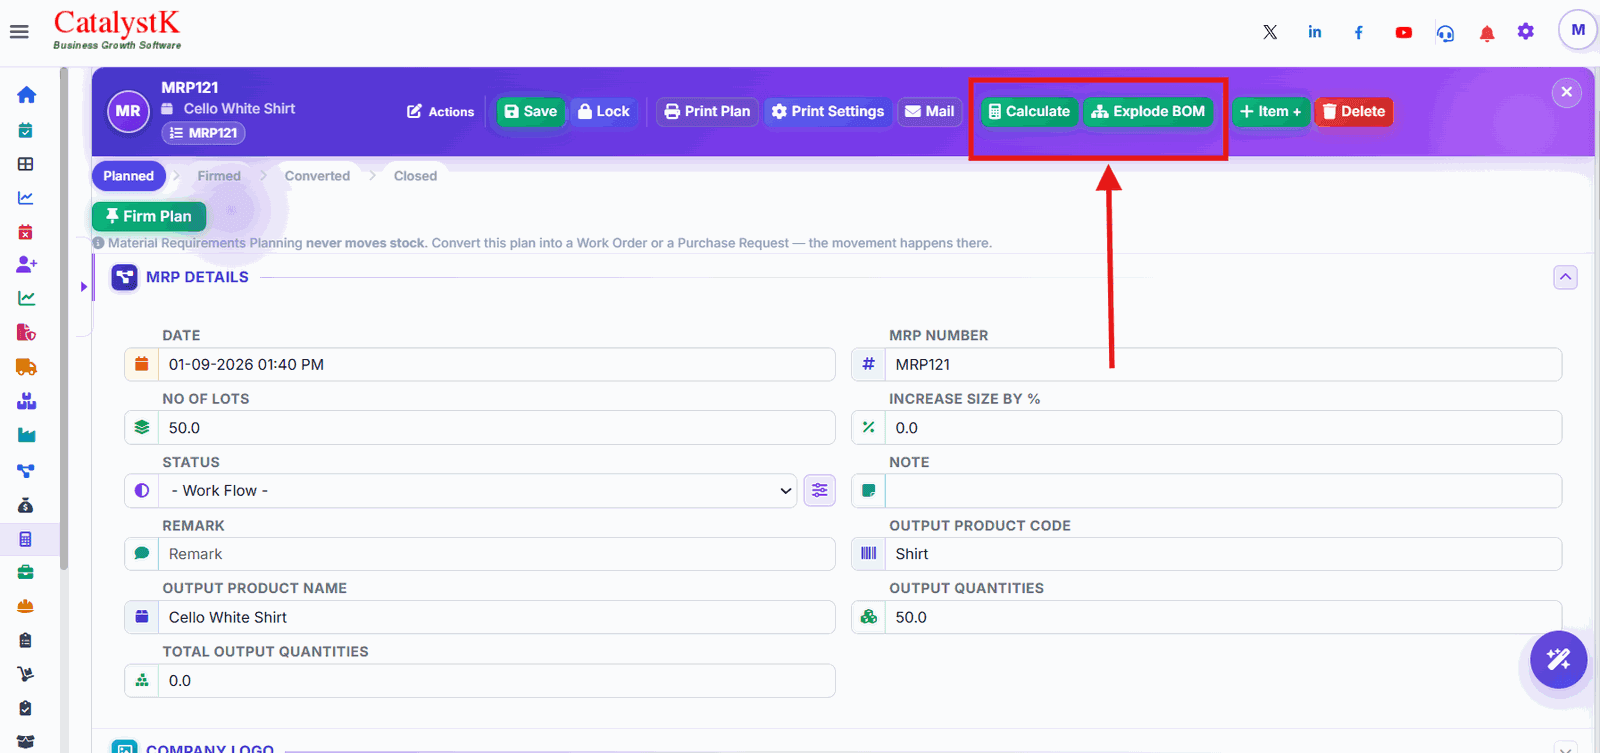Open the LinkedIn icon in top bar
The image size is (1600, 753).
(x=1315, y=32)
